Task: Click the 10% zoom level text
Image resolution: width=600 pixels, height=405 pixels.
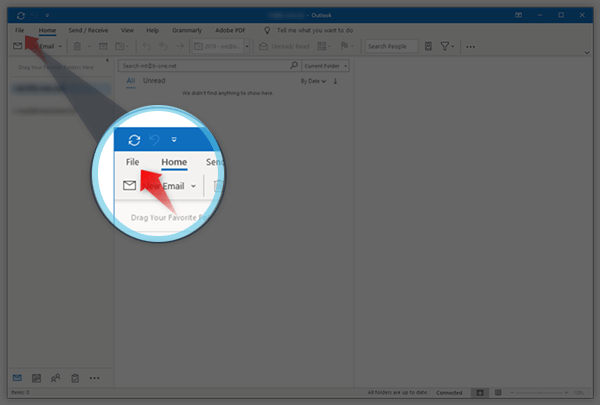Action: (579, 393)
